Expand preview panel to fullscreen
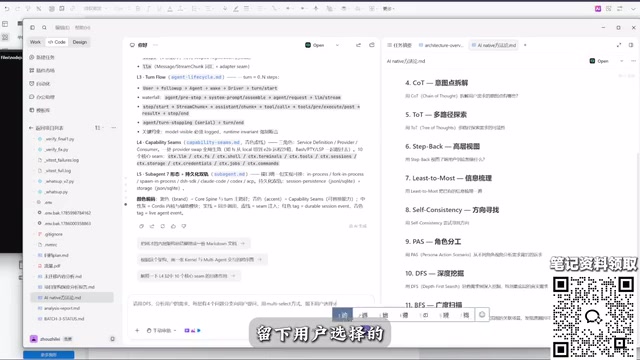 coord(619,45)
